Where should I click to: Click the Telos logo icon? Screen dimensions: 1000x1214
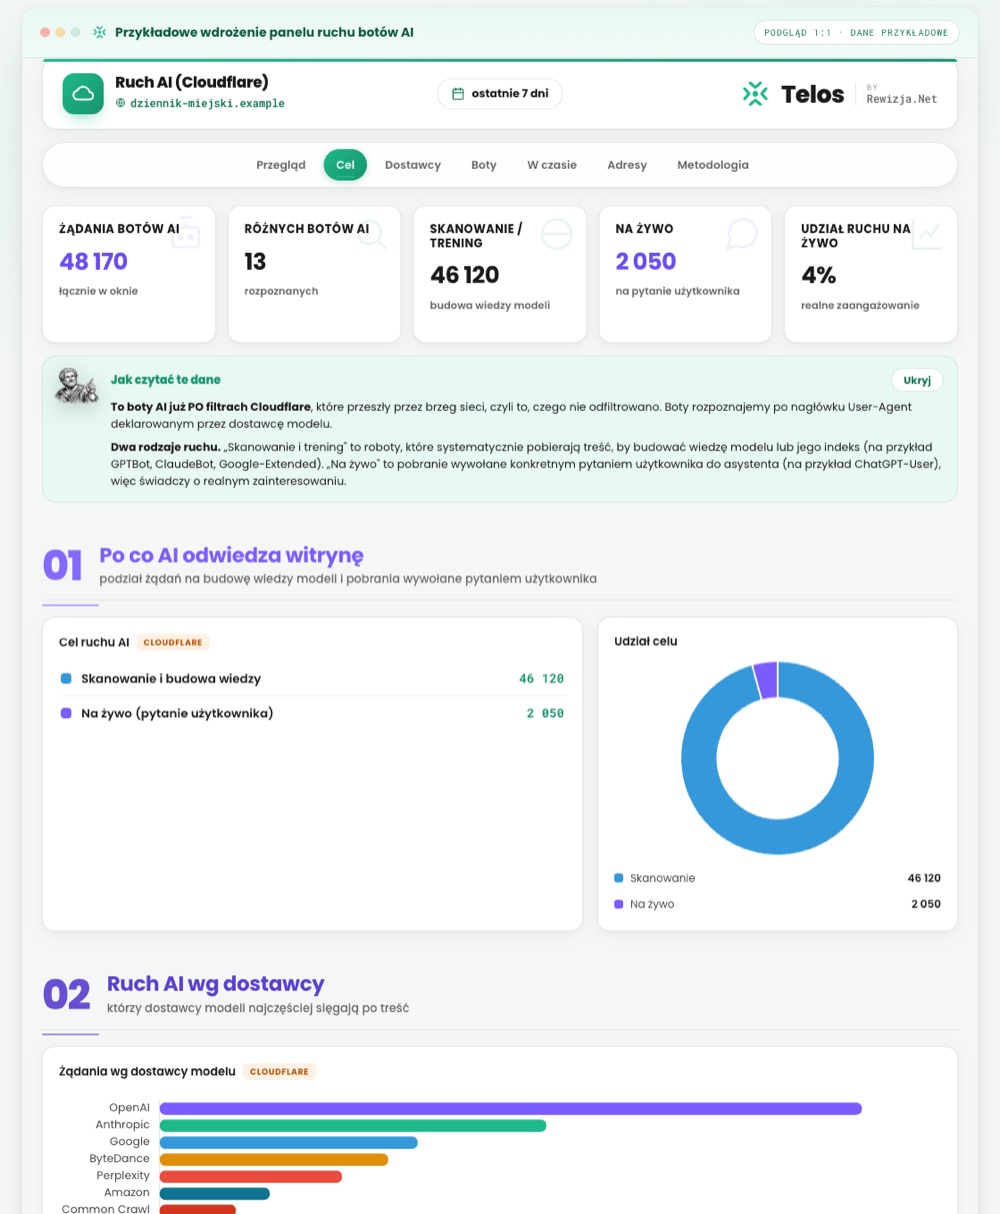point(755,94)
